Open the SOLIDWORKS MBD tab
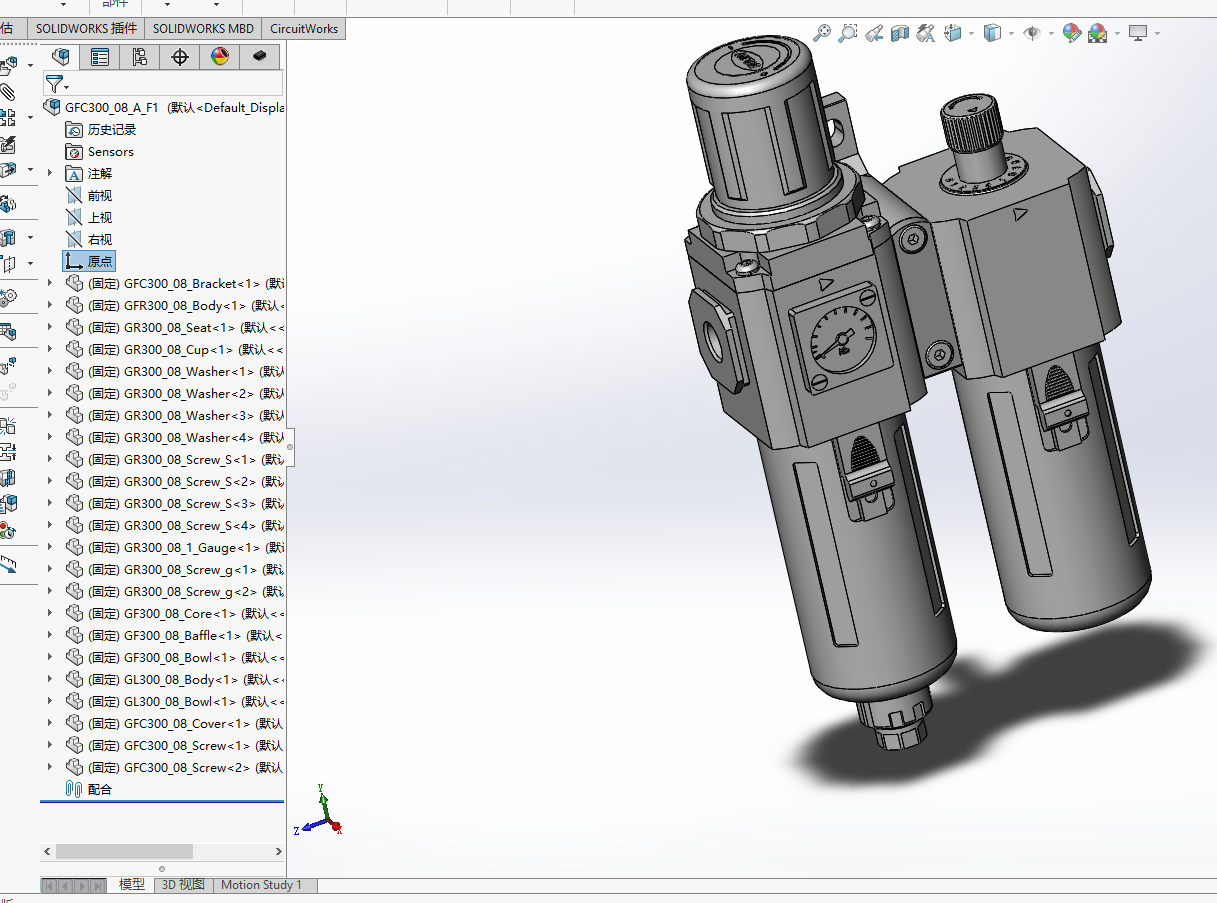 (203, 29)
